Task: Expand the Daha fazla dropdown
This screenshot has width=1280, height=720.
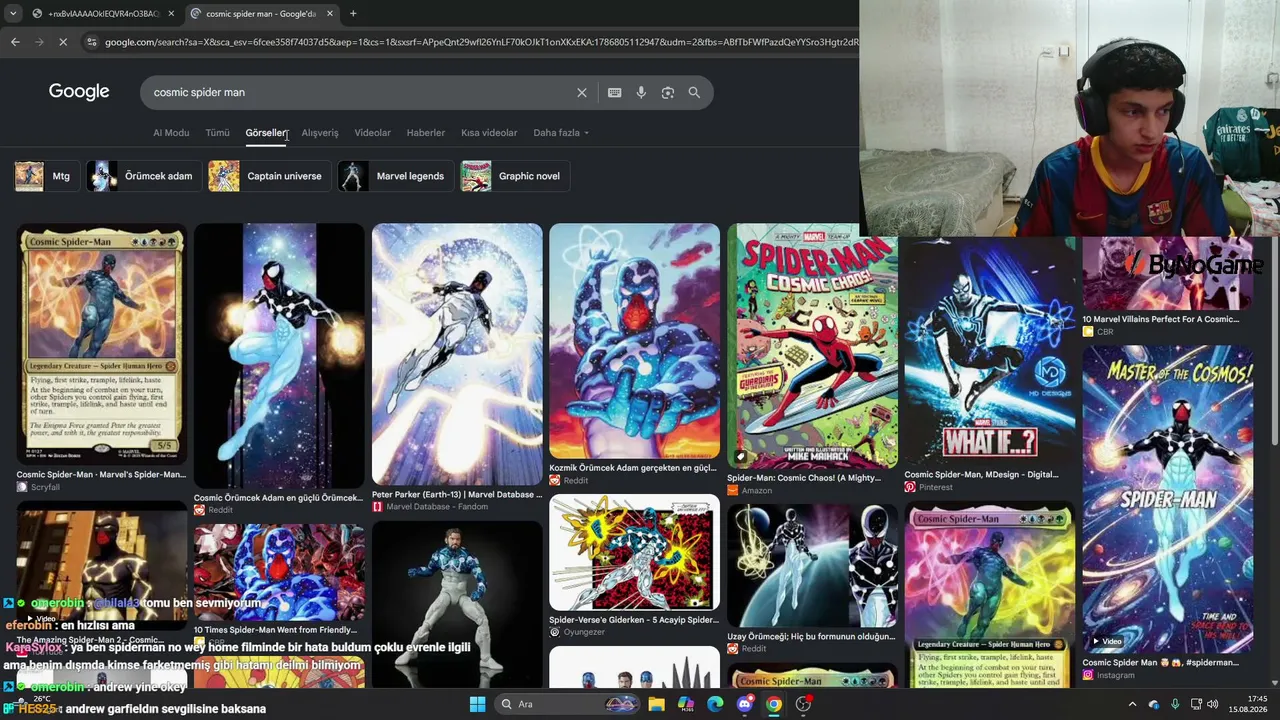Action: [x=561, y=133]
